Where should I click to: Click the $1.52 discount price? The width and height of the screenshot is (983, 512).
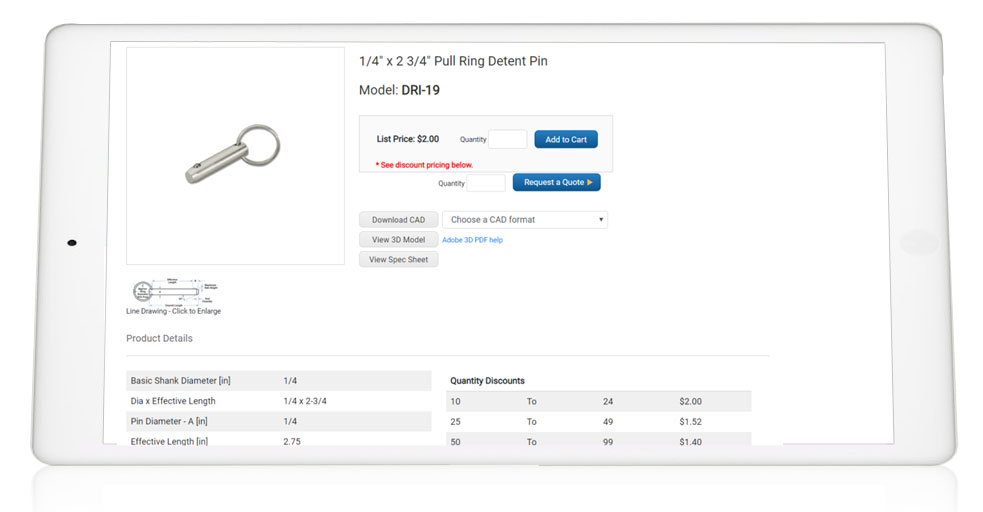click(x=690, y=422)
